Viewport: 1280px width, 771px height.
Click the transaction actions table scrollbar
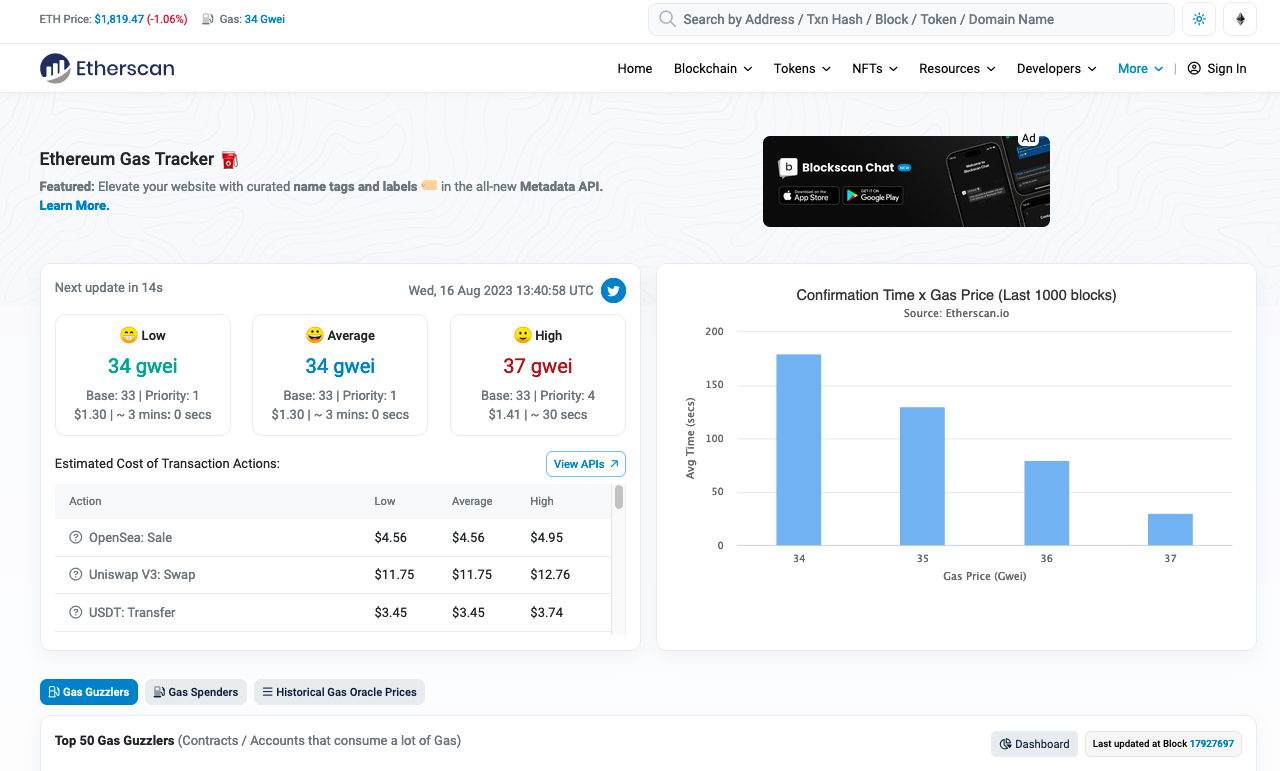tap(619, 497)
